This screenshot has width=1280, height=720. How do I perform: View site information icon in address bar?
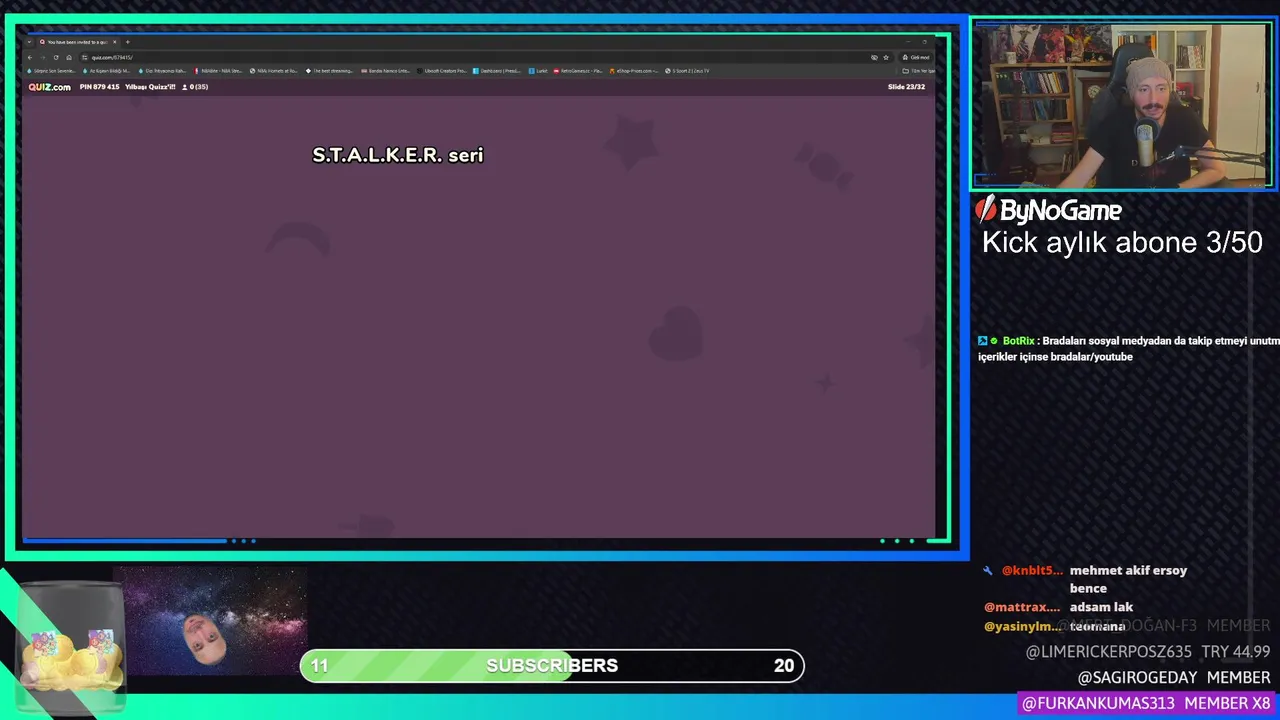tap(84, 57)
